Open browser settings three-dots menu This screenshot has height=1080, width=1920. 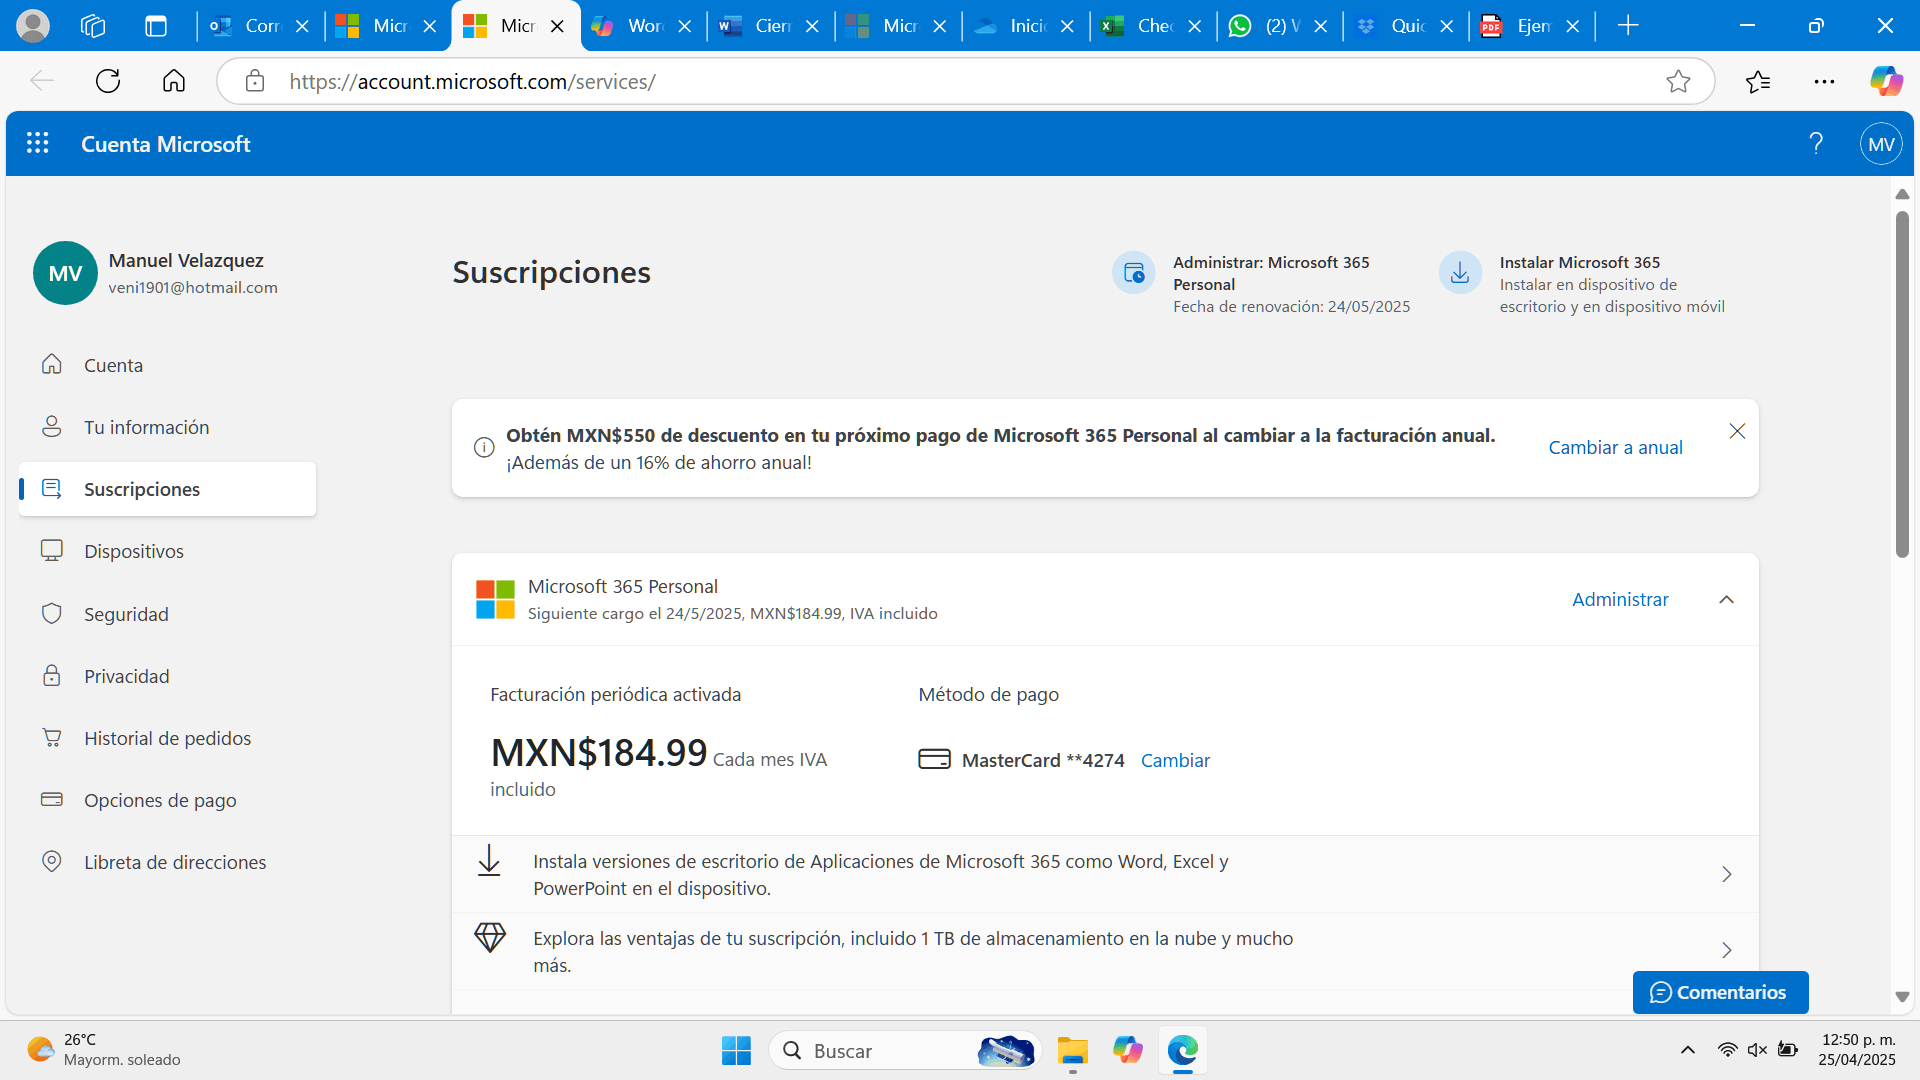tap(1824, 81)
